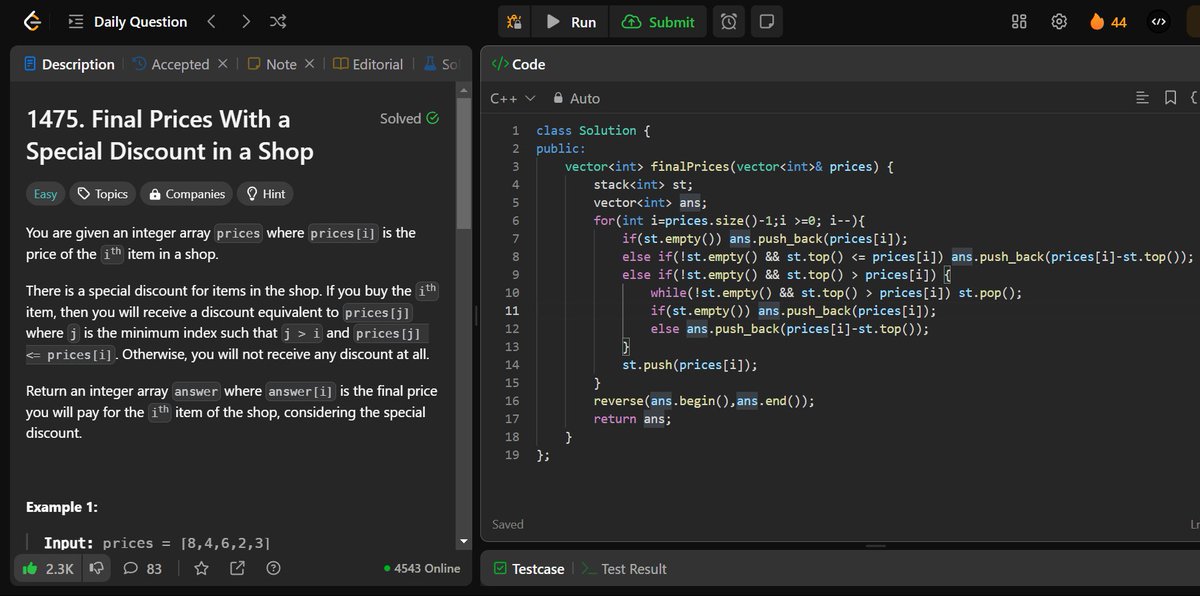1200x596 pixels.
Task: Open the Daily Question problem list
Action: click(x=127, y=21)
